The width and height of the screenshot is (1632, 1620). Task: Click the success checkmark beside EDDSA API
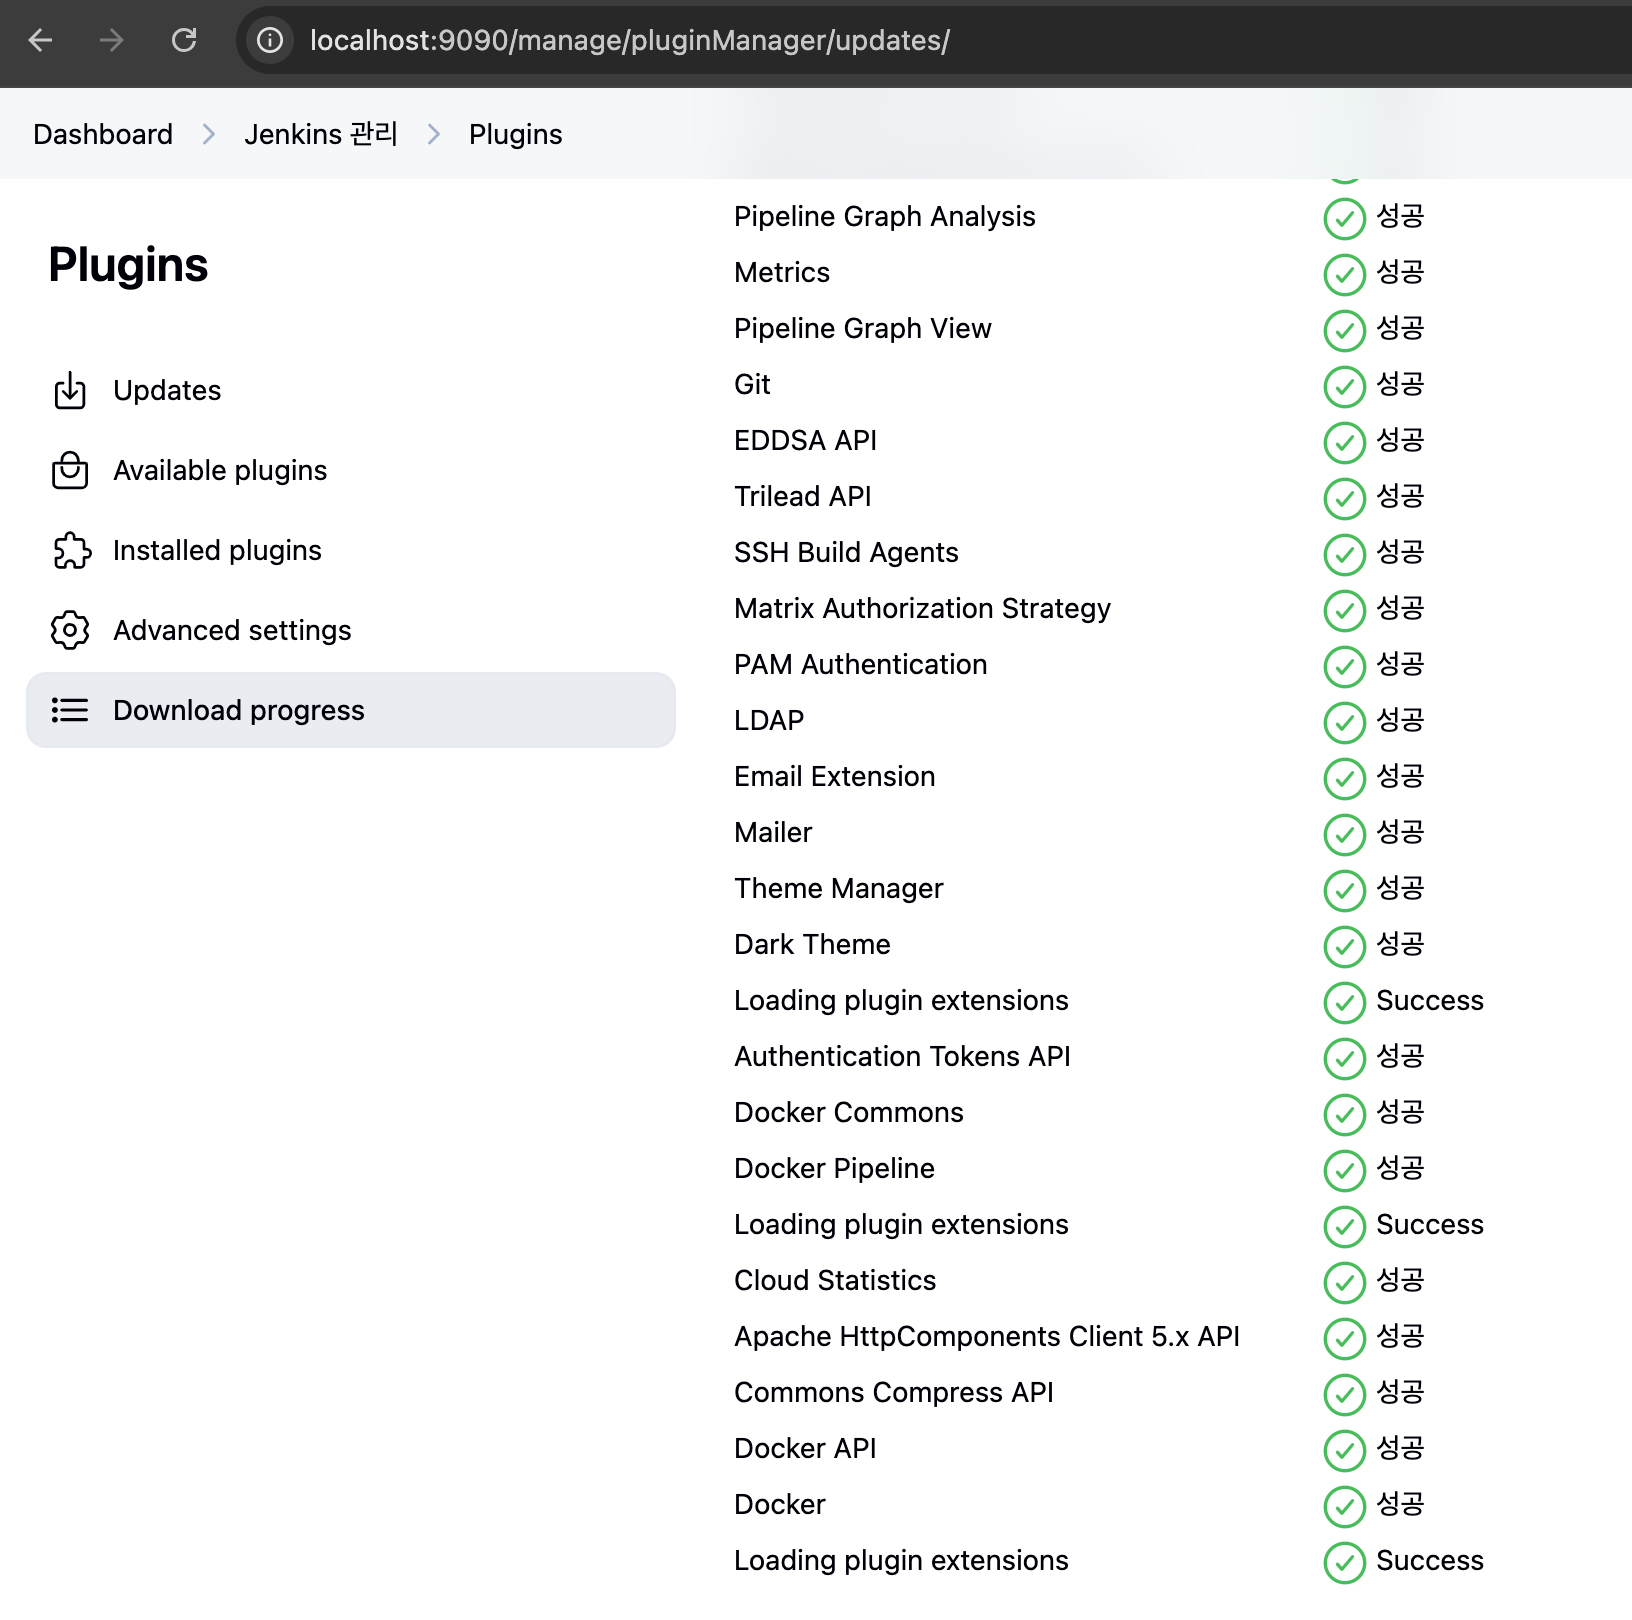tap(1344, 442)
